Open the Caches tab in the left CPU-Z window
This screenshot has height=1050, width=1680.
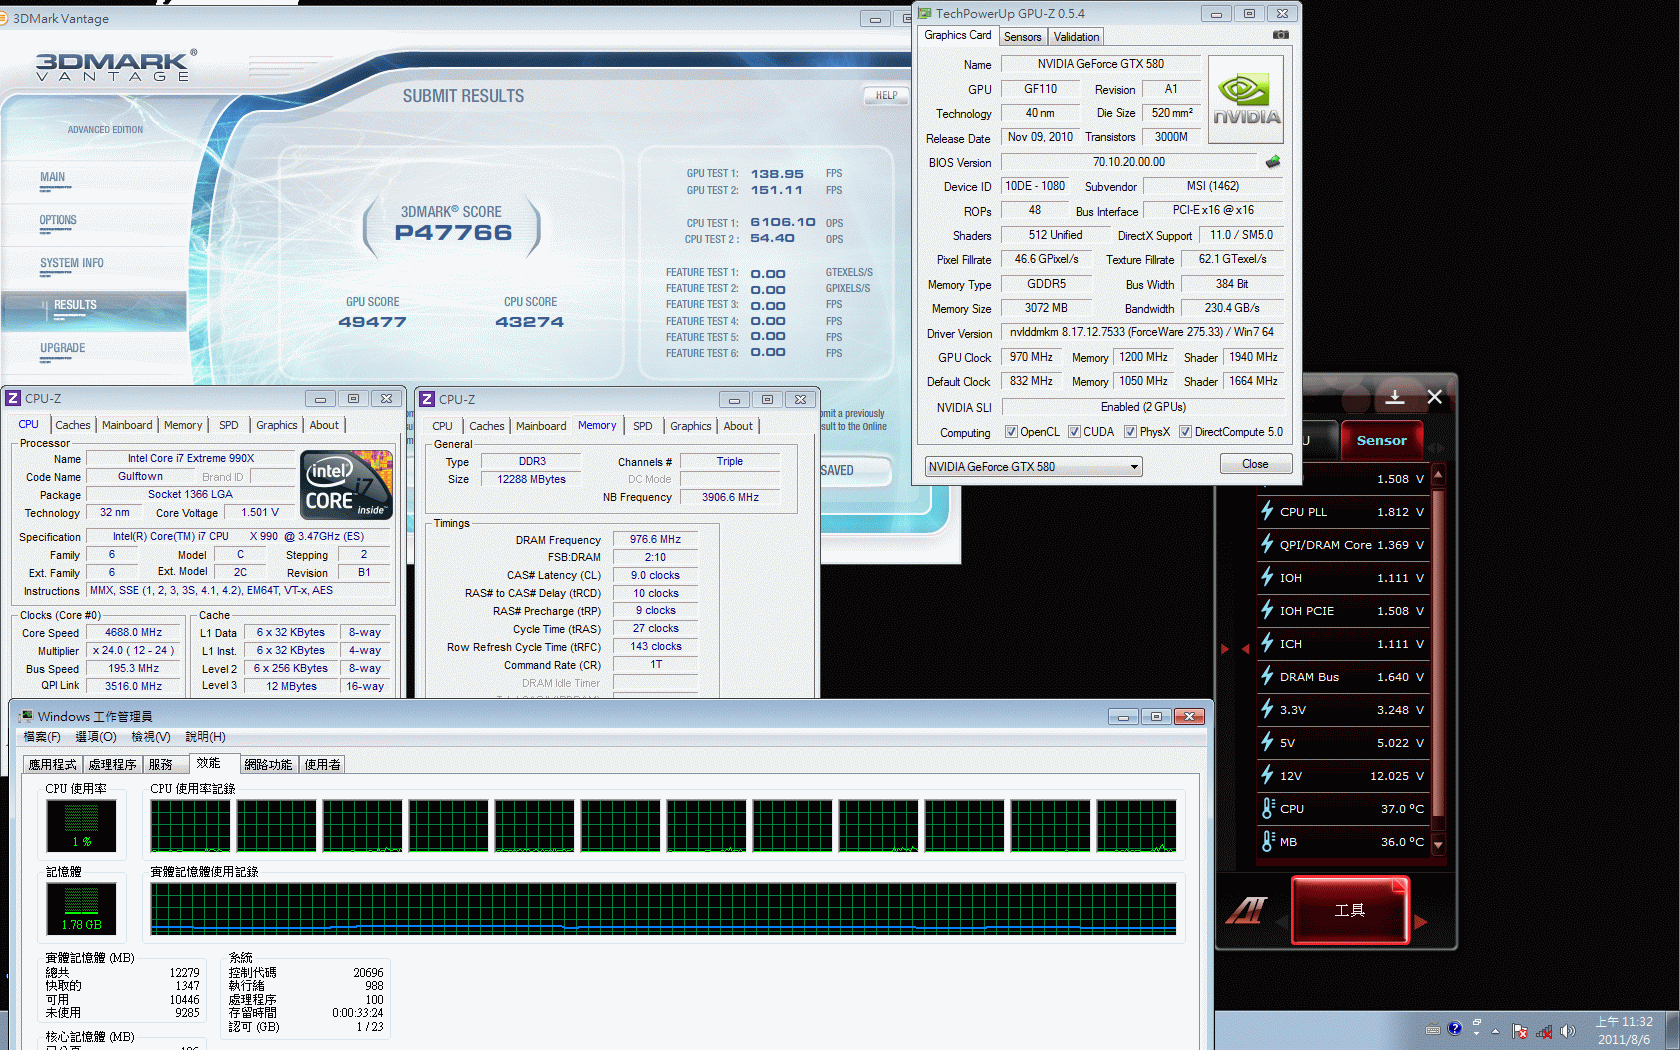[x=73, y=425]
